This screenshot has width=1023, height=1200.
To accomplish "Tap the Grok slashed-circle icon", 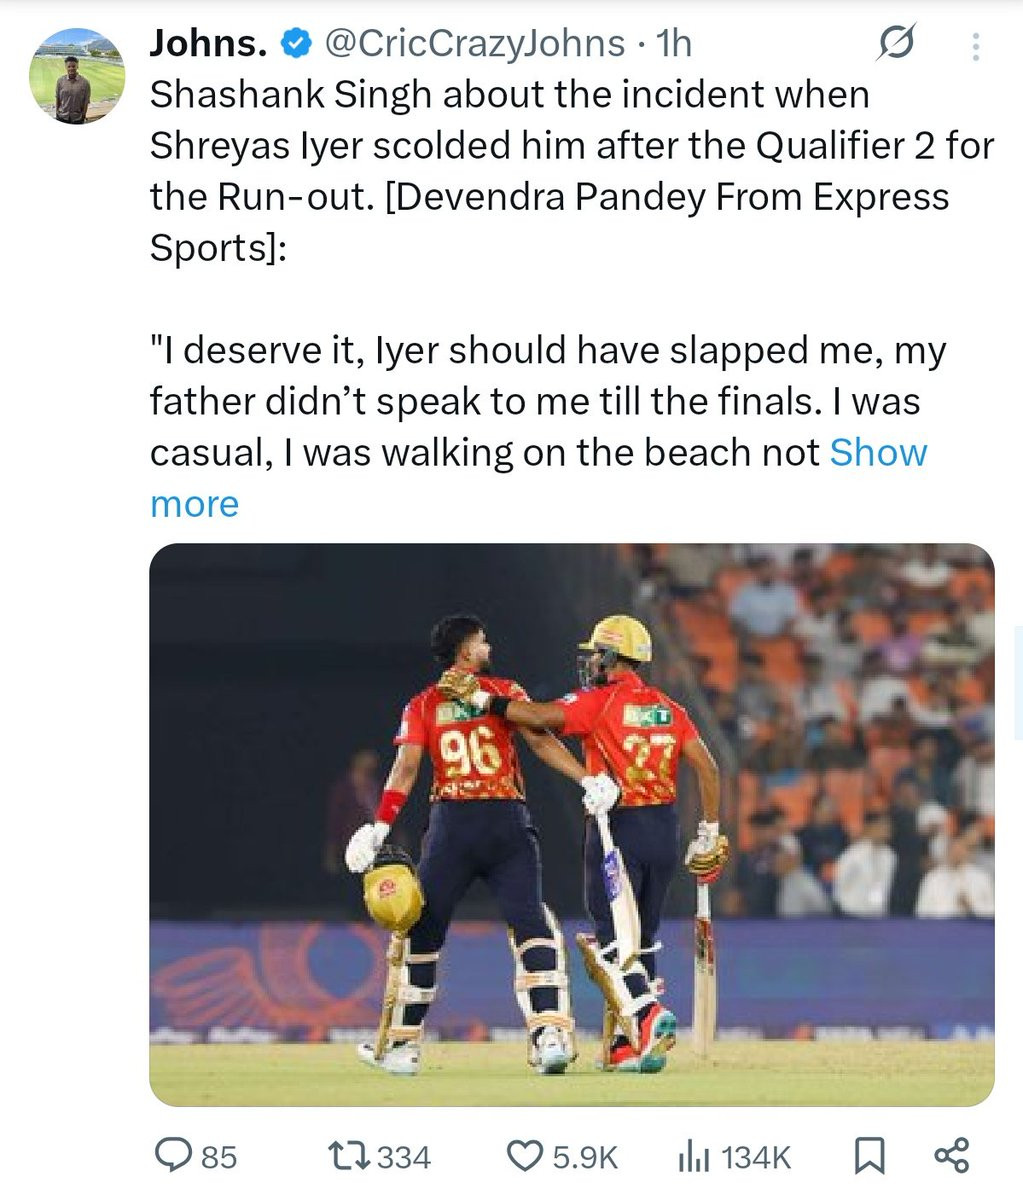I will click(895, 44).
